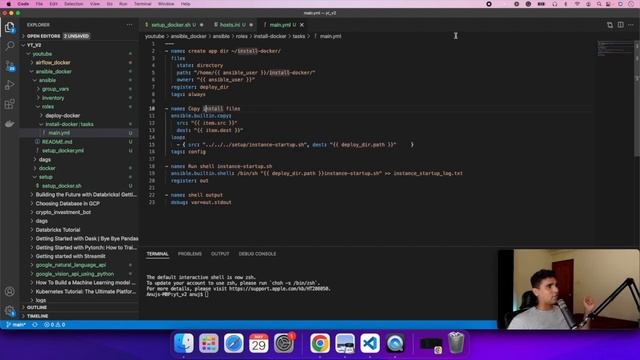
Task: Open the Docker extension view
Action: pyautogui.click(x=10, y=123)
